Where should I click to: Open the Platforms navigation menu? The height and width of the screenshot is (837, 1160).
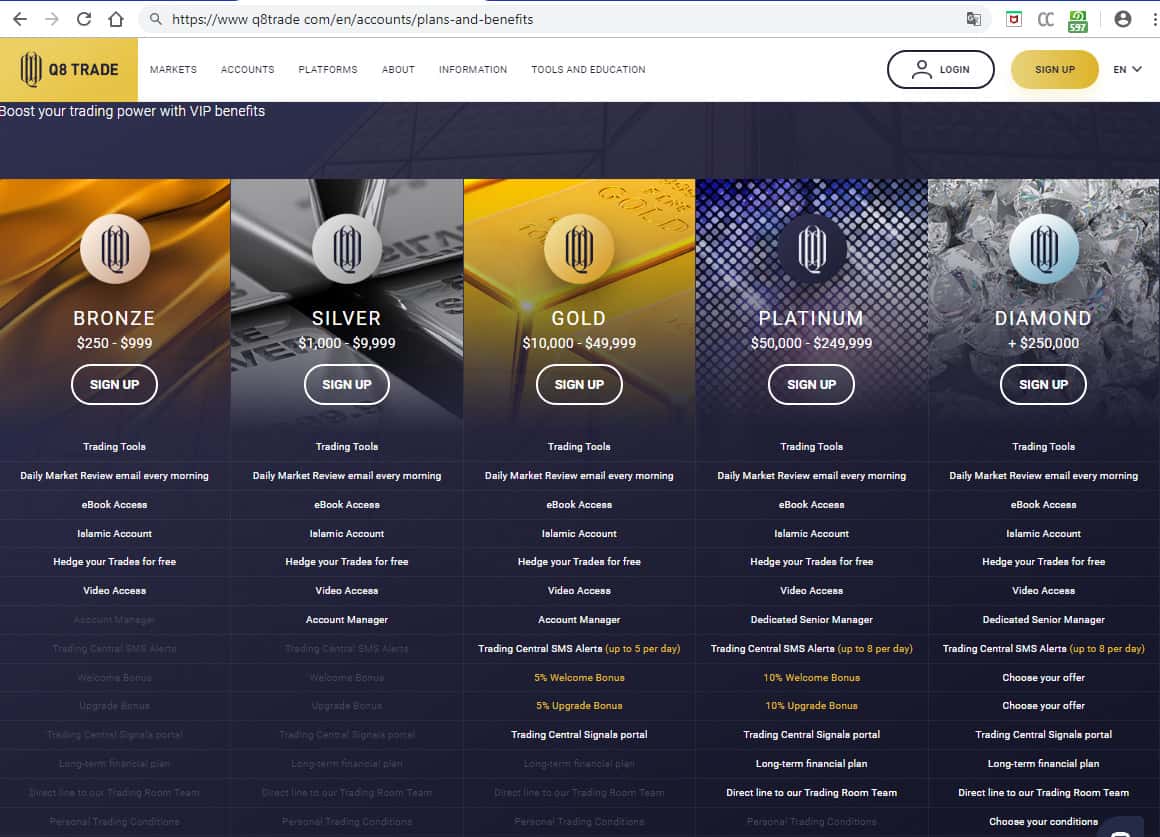click(x=327, y=70)
